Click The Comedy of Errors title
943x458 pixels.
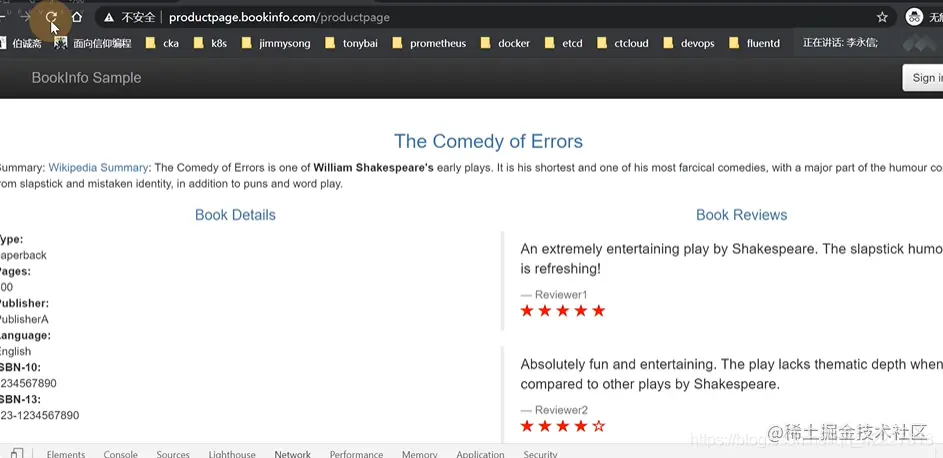(488, 141)
